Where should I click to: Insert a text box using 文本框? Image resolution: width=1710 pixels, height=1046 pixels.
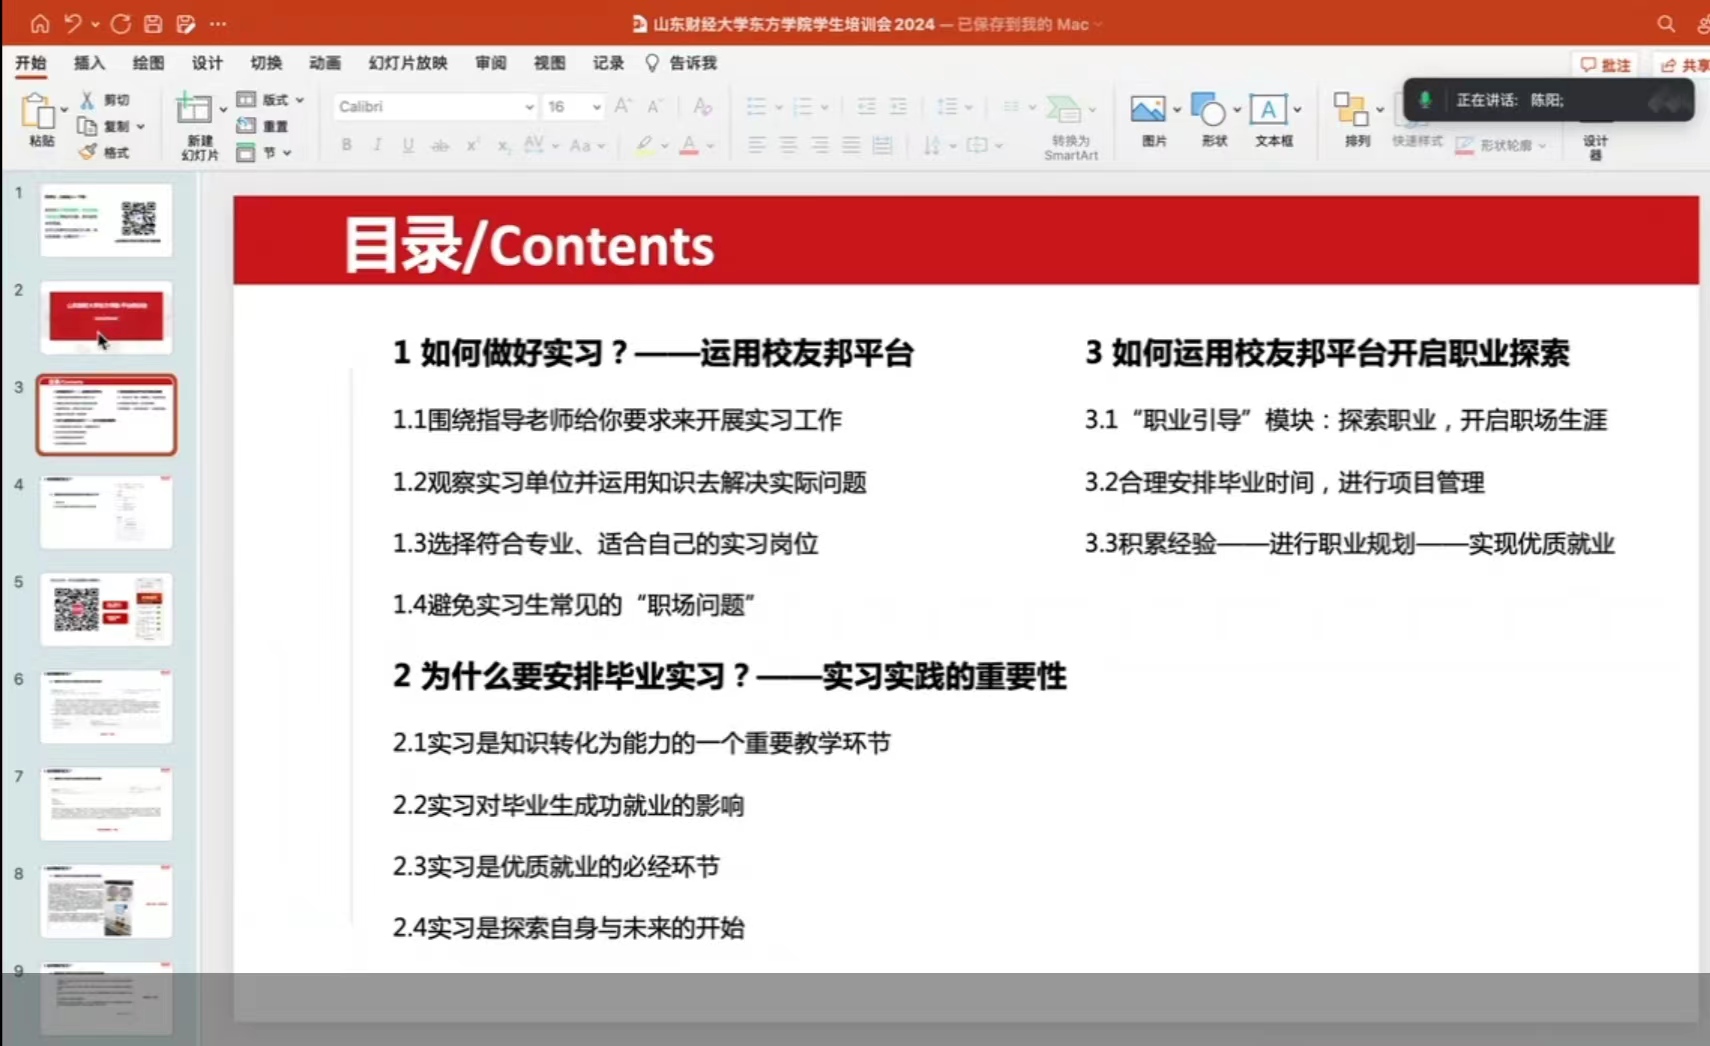coord(1268,110)
